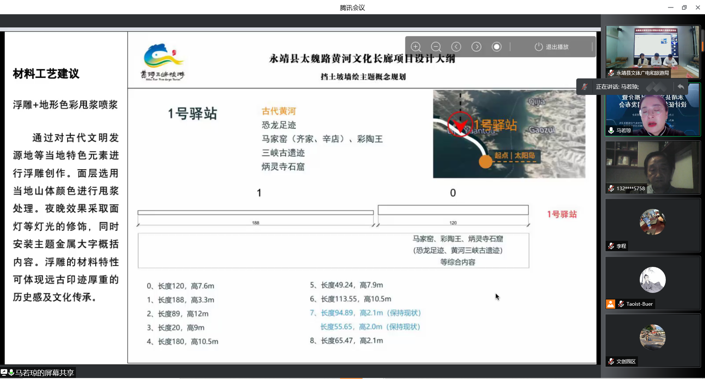This screenshot has width=705, height=379.
Task: Click the Taoist-Buer participant avatar
Action: pos(652,280)
